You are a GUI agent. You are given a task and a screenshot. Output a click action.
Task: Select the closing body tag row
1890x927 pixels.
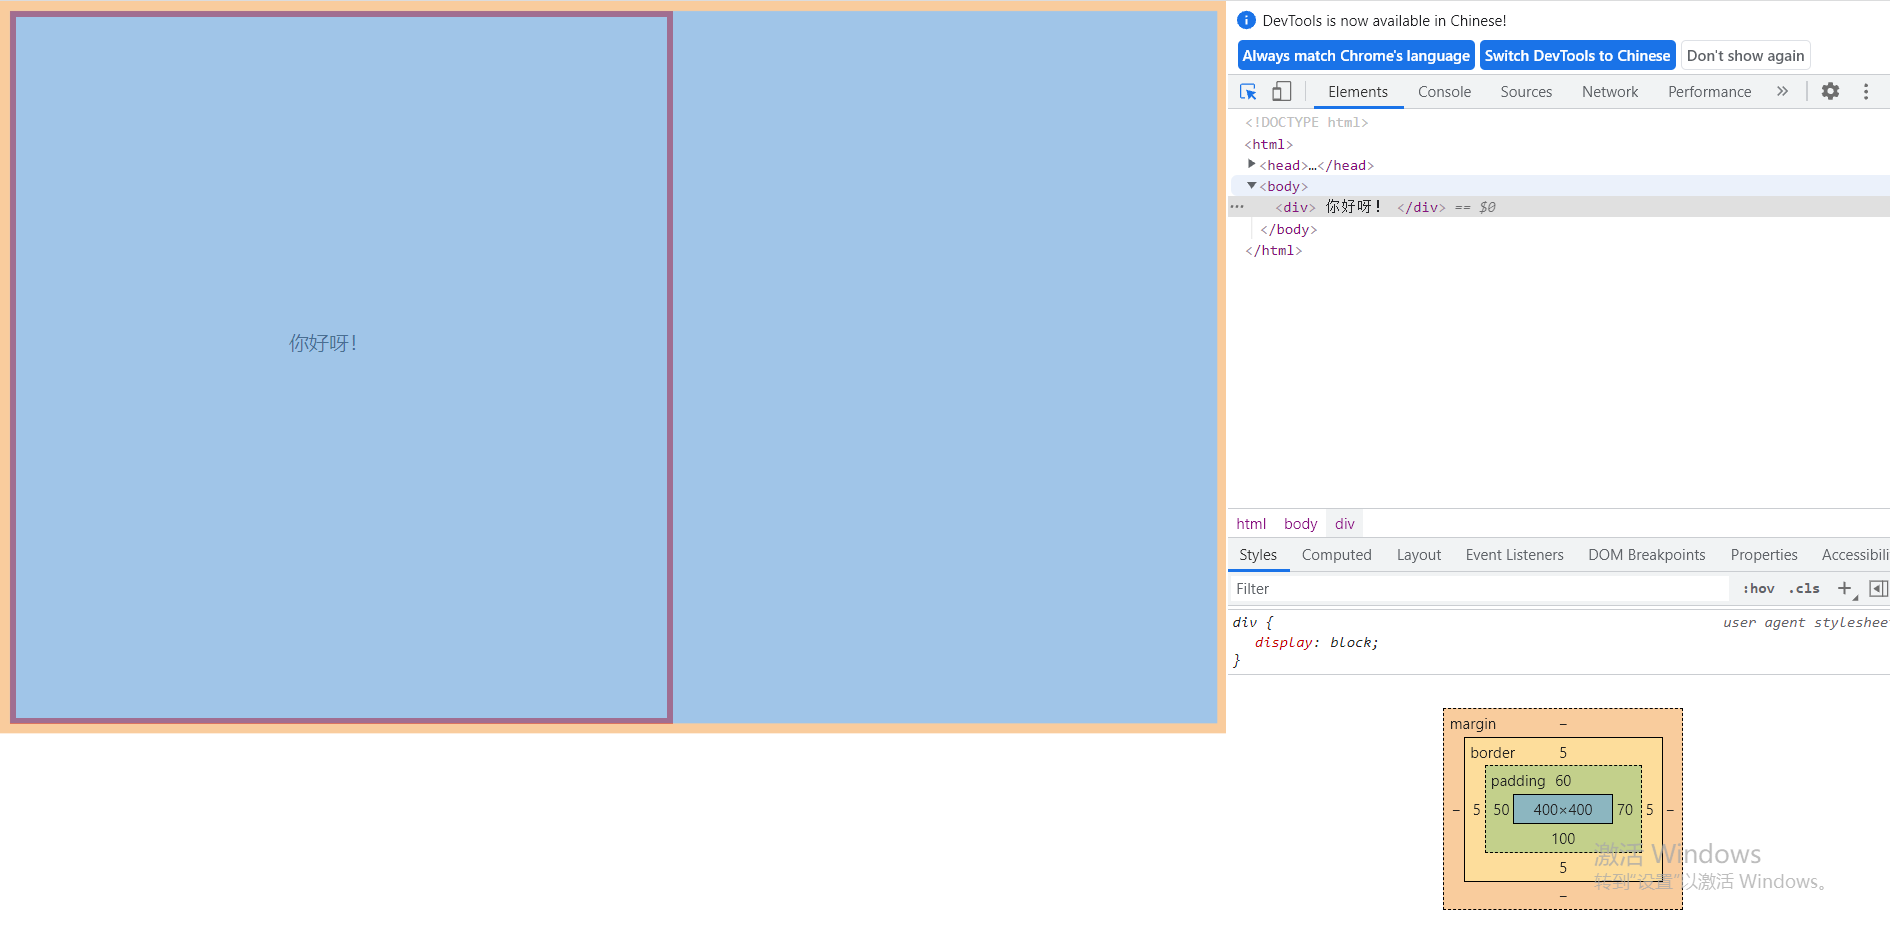coord(1288,229)
